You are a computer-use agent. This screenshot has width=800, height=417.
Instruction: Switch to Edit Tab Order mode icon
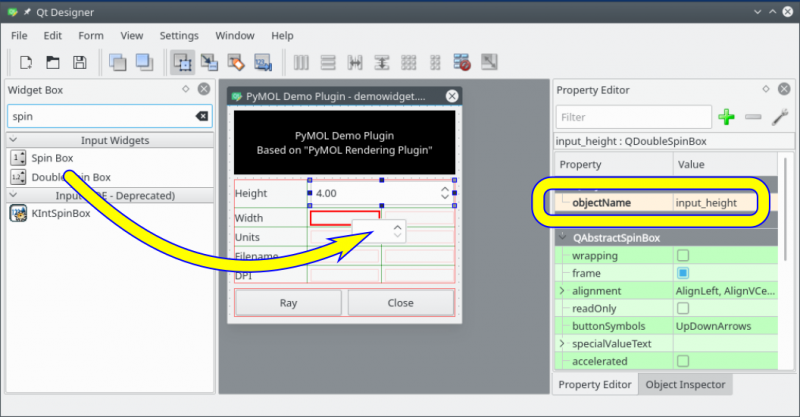pyautogui.click(x=264, y=62)
